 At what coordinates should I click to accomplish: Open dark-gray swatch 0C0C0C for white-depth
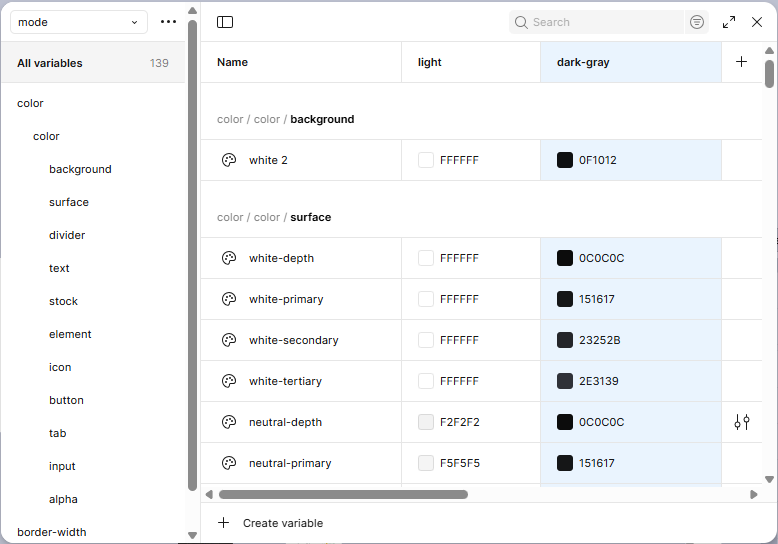[x=565, y=258]
